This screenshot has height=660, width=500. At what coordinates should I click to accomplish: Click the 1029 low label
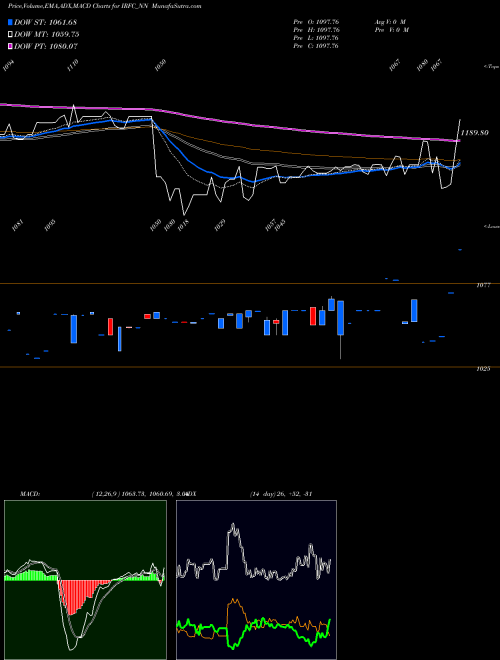coord(220,225)
